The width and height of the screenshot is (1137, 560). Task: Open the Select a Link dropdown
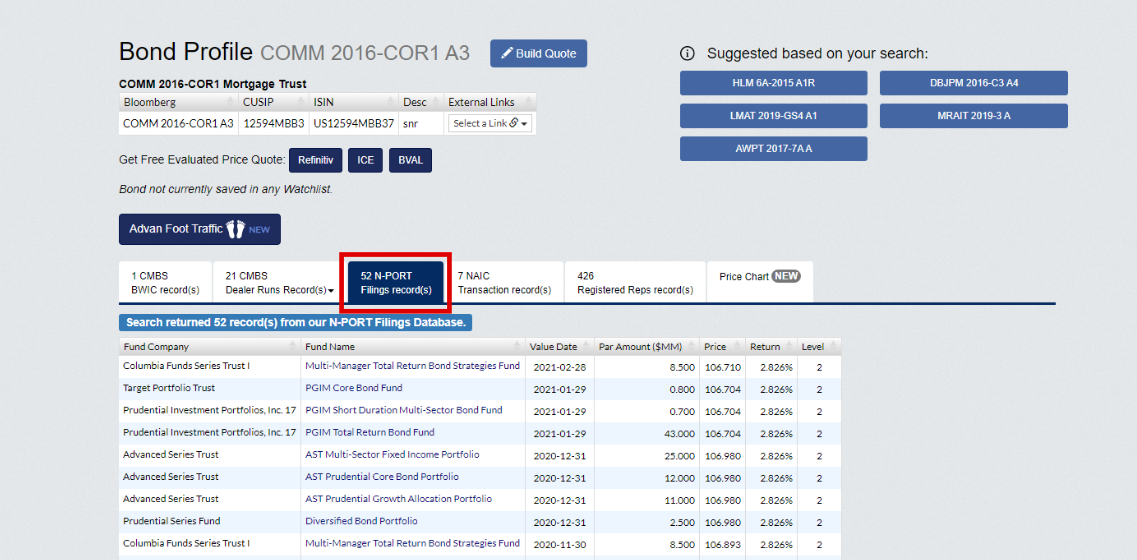pyautogui.click(x=489, y=124)
